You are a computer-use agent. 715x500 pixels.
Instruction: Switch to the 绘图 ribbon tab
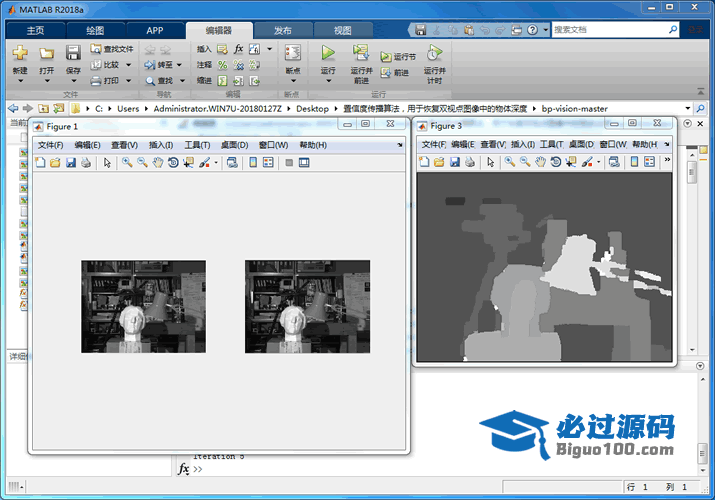tap(95, 30)
